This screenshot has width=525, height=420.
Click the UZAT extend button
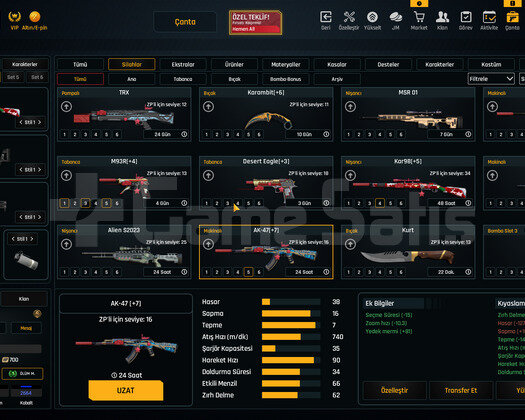[x=126, y=390]
